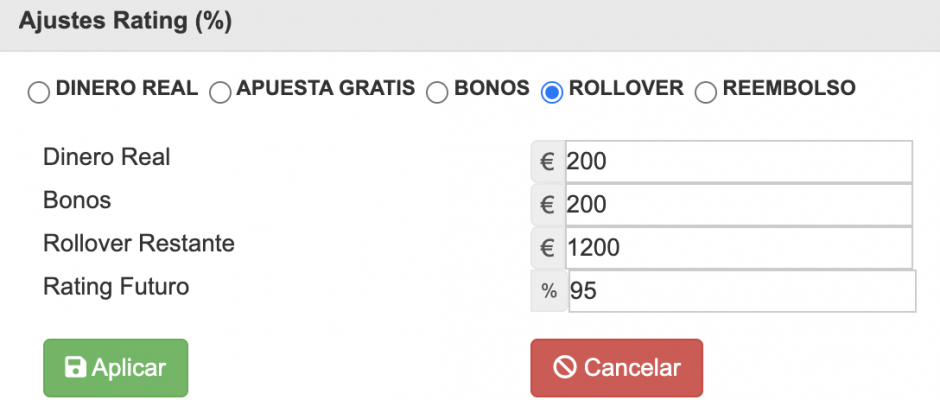The height and width of the screenshot is (400, 940).
Task: Click the Rating Futuro text label
Action: [x=116, y=287]
